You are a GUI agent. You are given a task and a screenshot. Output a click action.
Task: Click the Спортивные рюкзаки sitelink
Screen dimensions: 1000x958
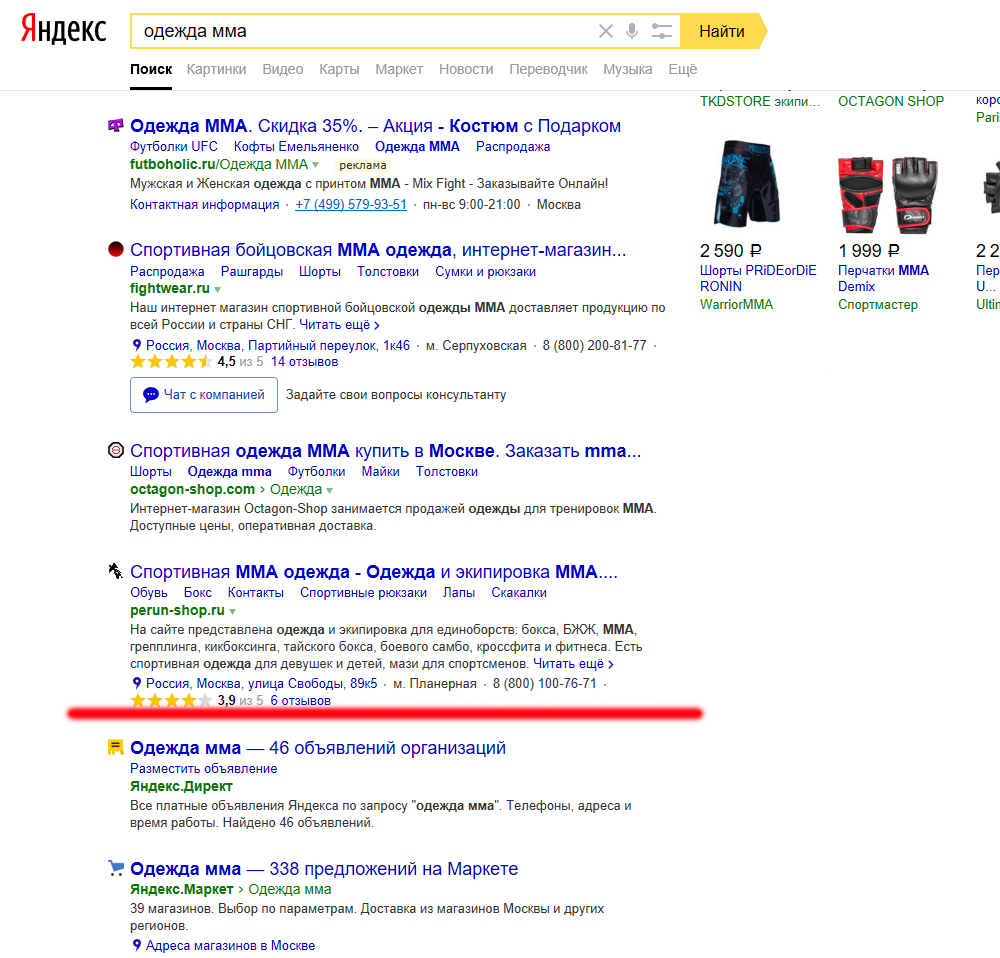click(x=364, y=593)
